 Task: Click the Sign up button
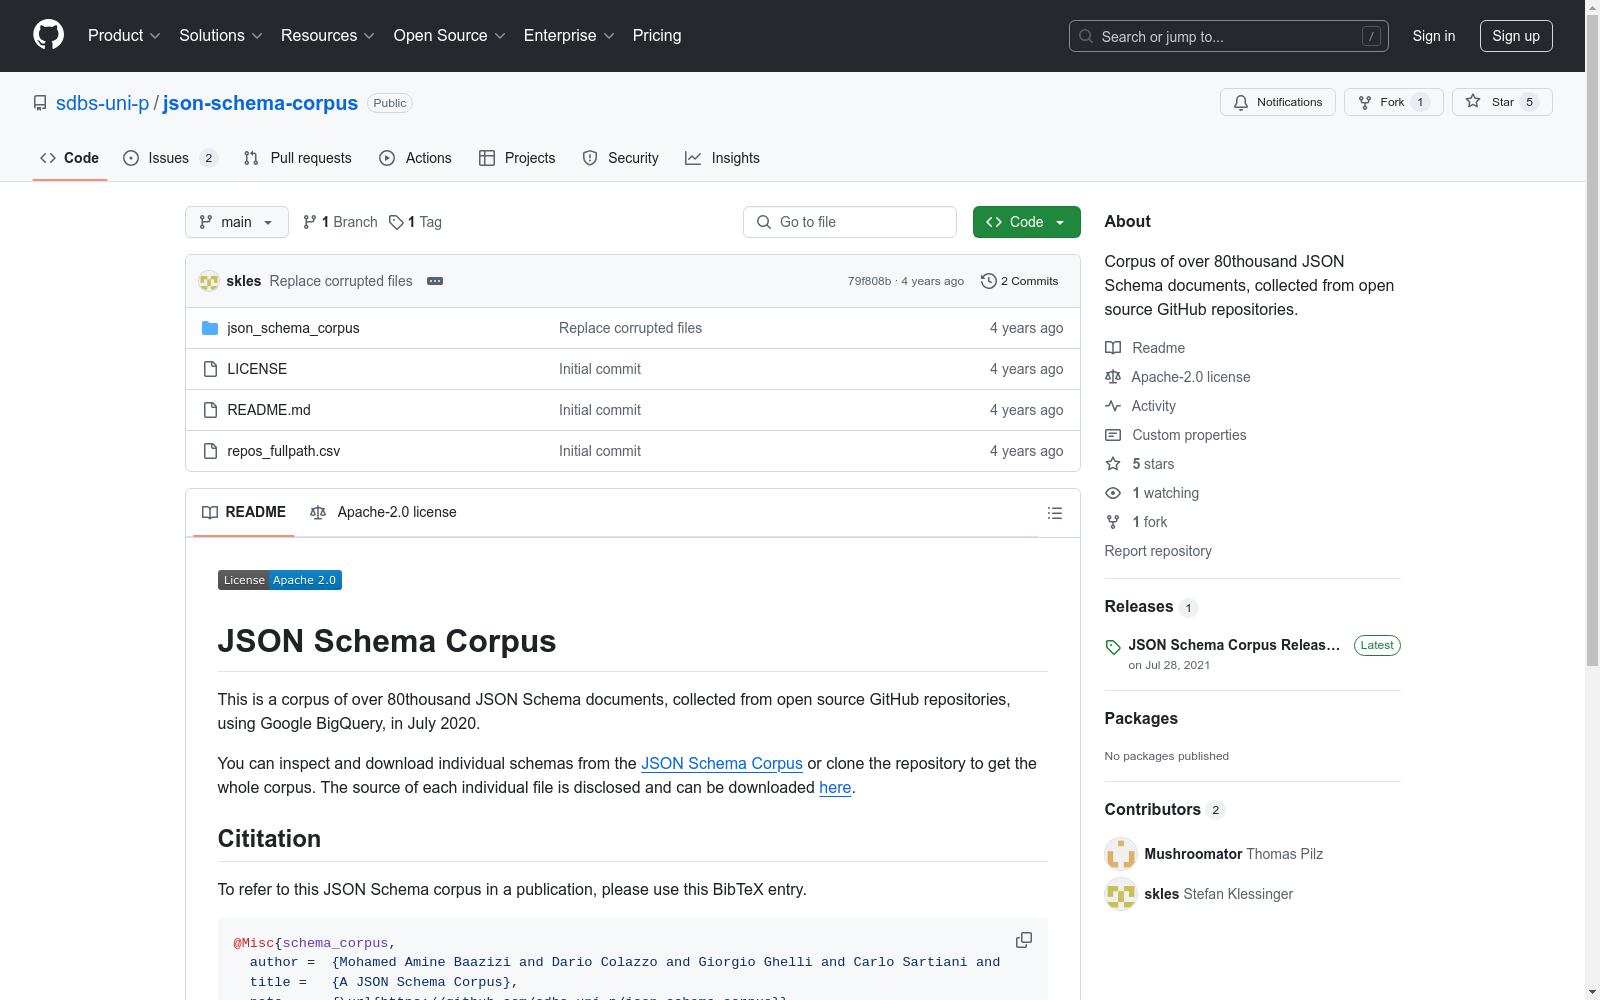(1516, 36)
